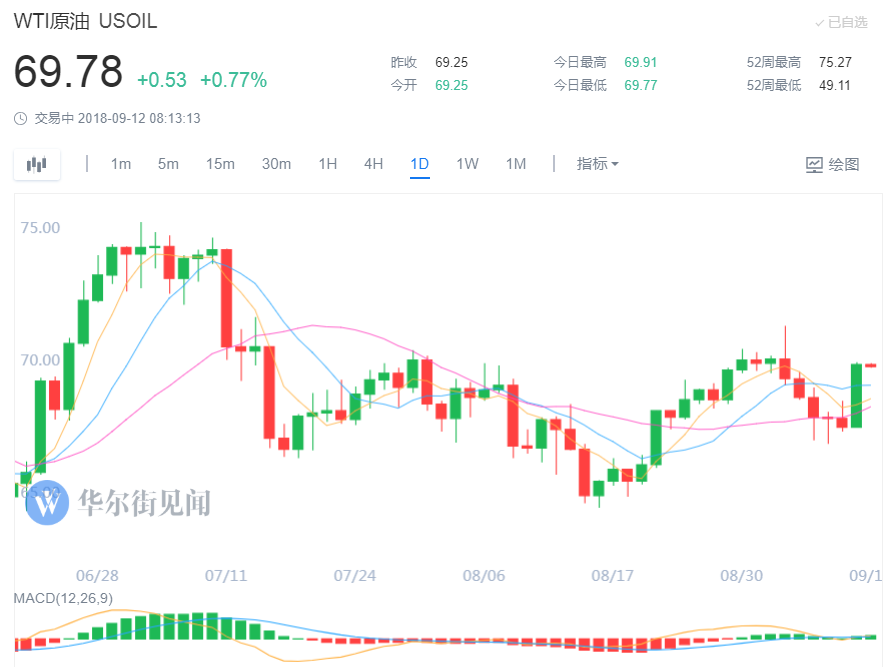The height and width of the screenshot is (667, 889).
Task: Select the 1m timeframe
Action: point(121,164)
